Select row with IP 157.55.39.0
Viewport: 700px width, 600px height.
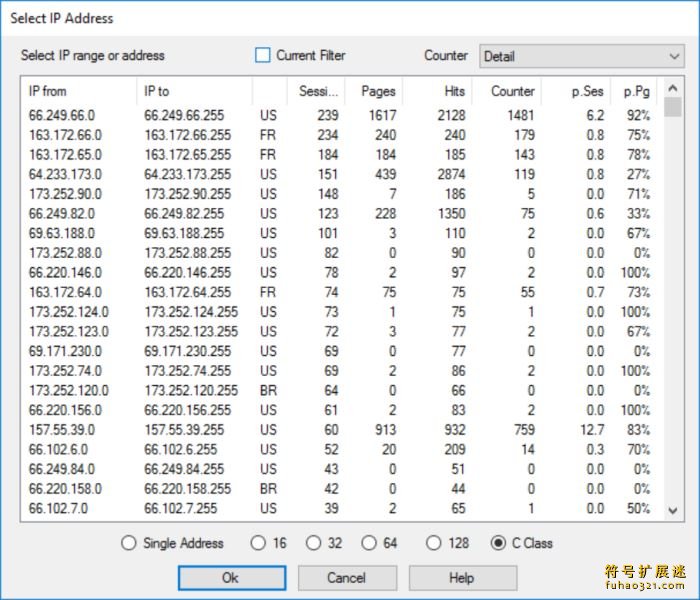(x=340, y=429)
